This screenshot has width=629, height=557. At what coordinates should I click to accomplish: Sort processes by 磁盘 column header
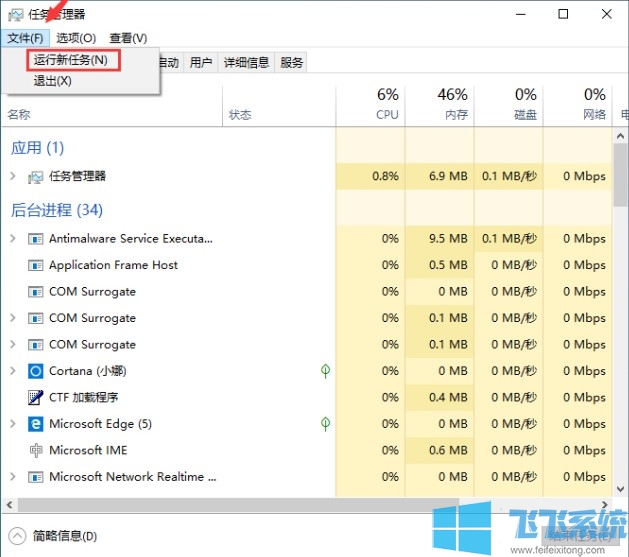509,105
